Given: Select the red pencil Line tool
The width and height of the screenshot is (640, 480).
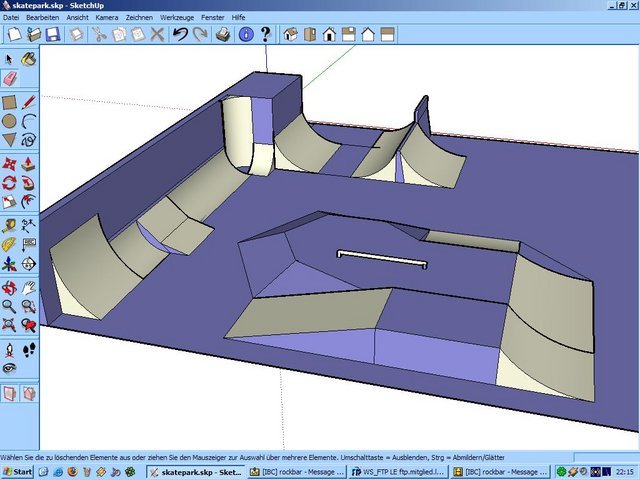Looking at the screenshot, I should 29,102.
